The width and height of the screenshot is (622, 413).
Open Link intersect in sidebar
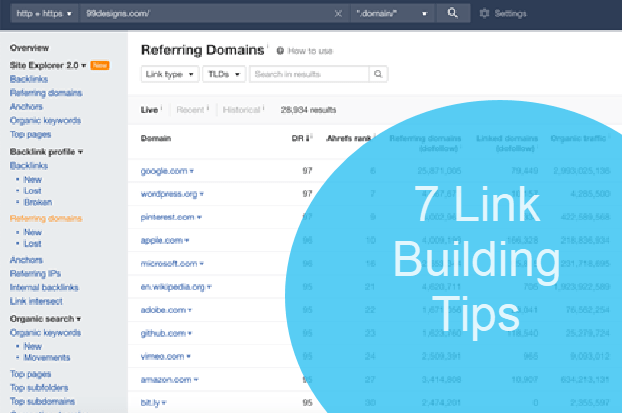click(36, 301)
